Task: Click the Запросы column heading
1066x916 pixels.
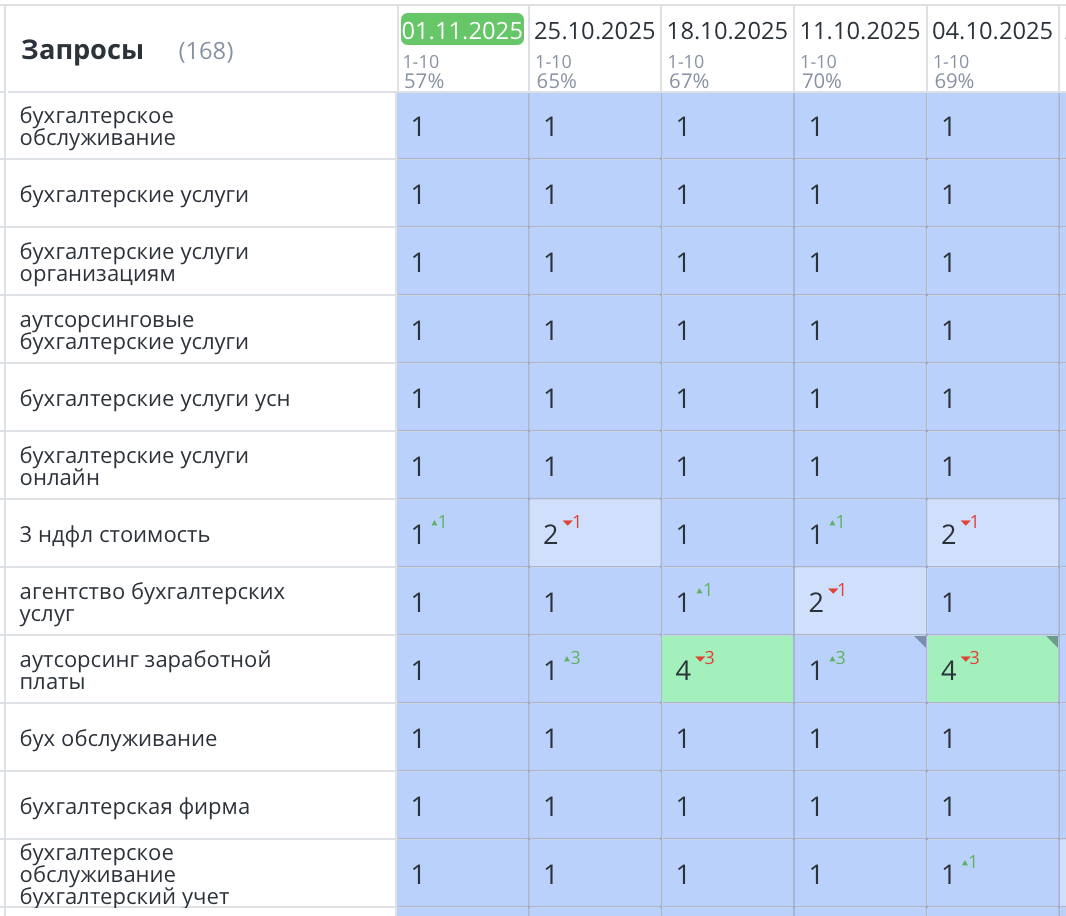Action: pyautogui.click(x=82, y=50)
